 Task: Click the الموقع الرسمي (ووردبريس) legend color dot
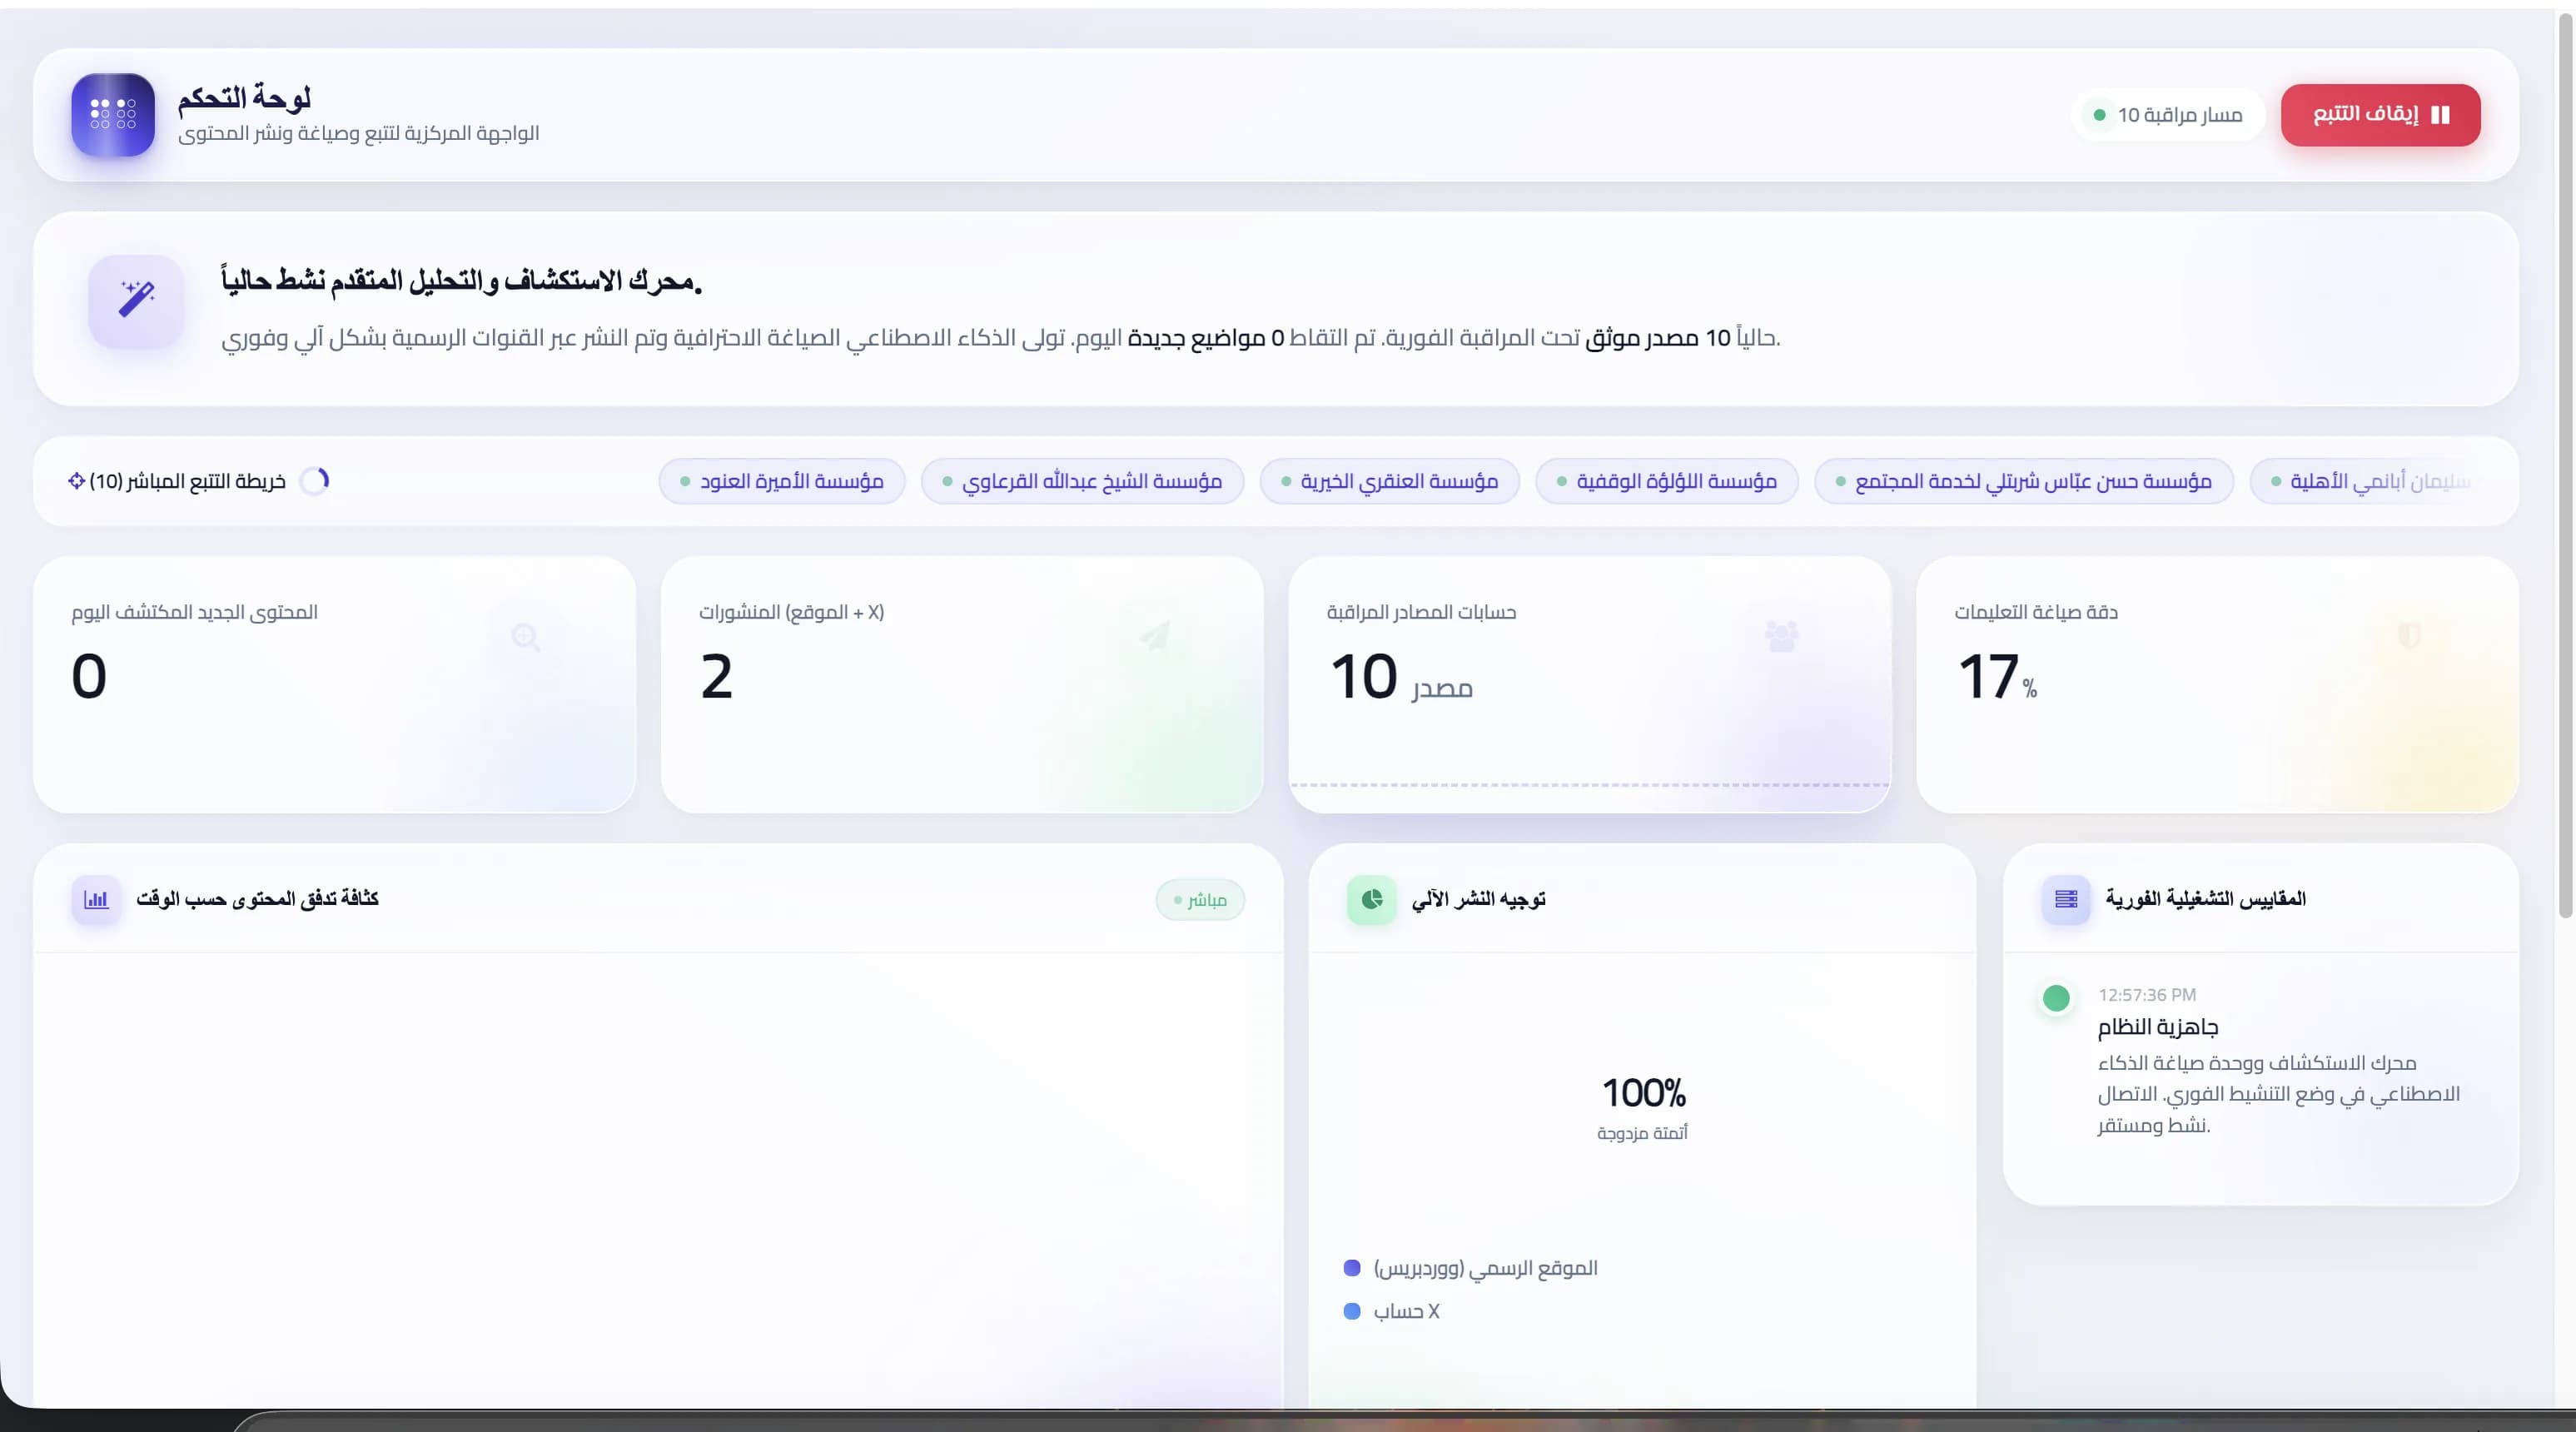point(1352,1268)
